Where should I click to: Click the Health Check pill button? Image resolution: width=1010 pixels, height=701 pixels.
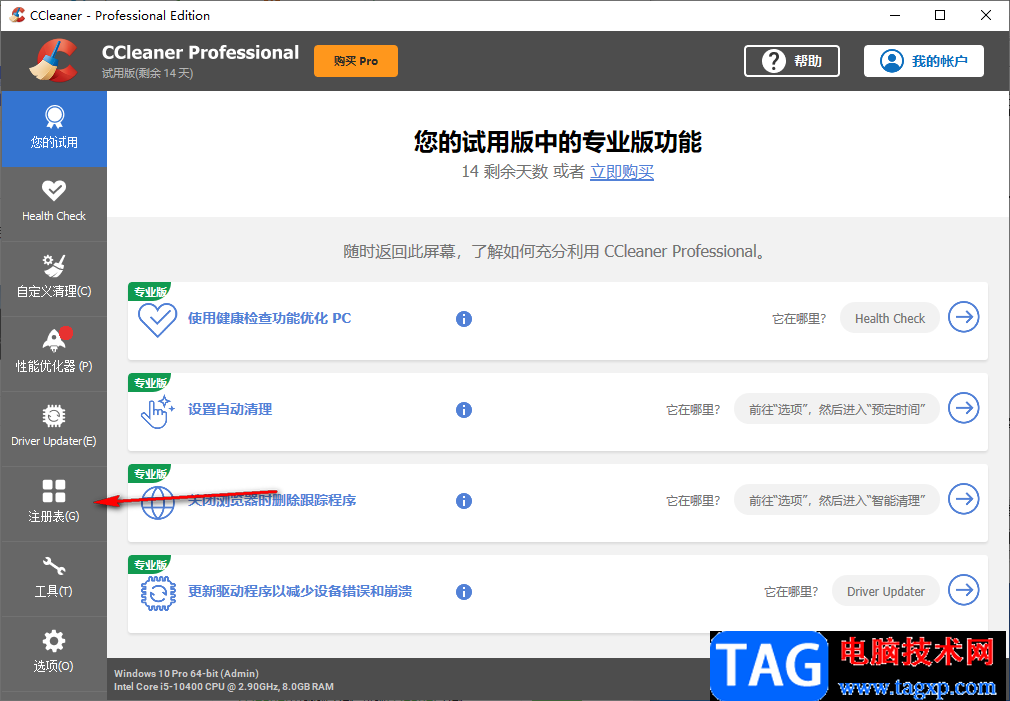889,318
